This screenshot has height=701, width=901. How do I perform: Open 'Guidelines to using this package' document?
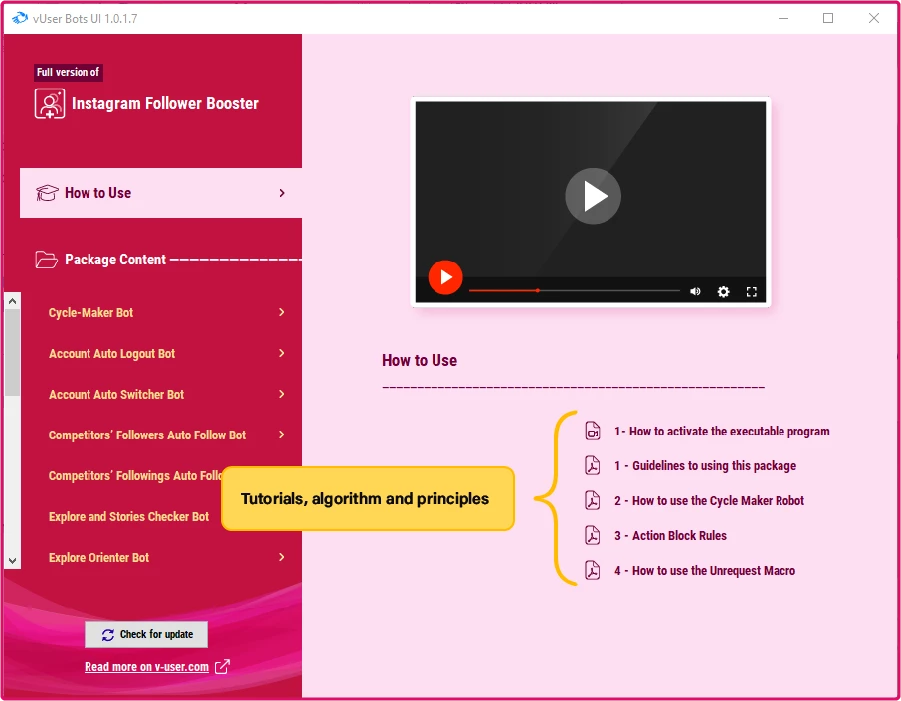[705, 465]
